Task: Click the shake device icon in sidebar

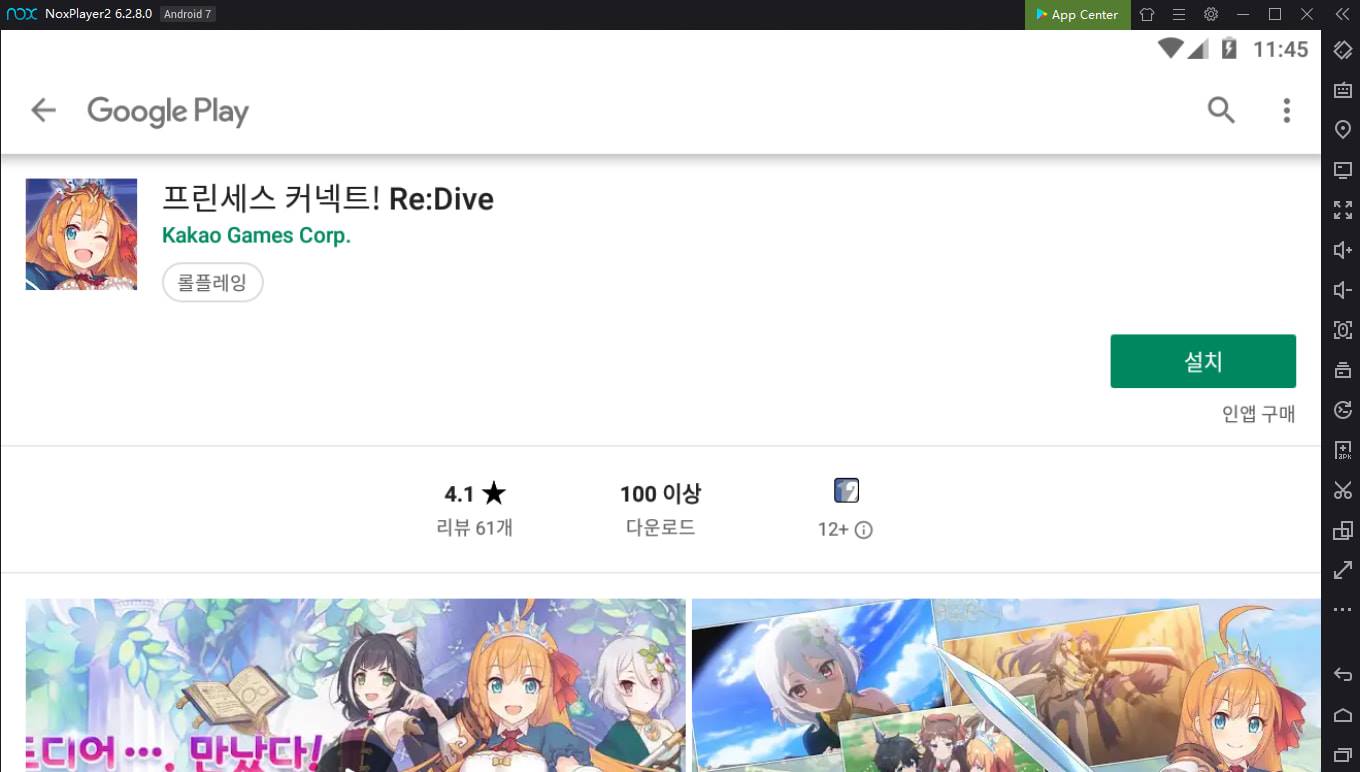Action: (1343, 330)
